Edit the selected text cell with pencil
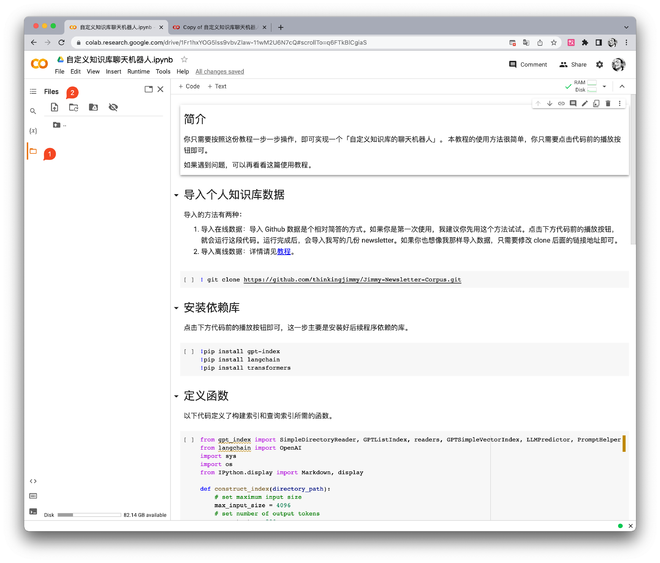The height and width of the screenshot is (563, 660). click(584, 103)
